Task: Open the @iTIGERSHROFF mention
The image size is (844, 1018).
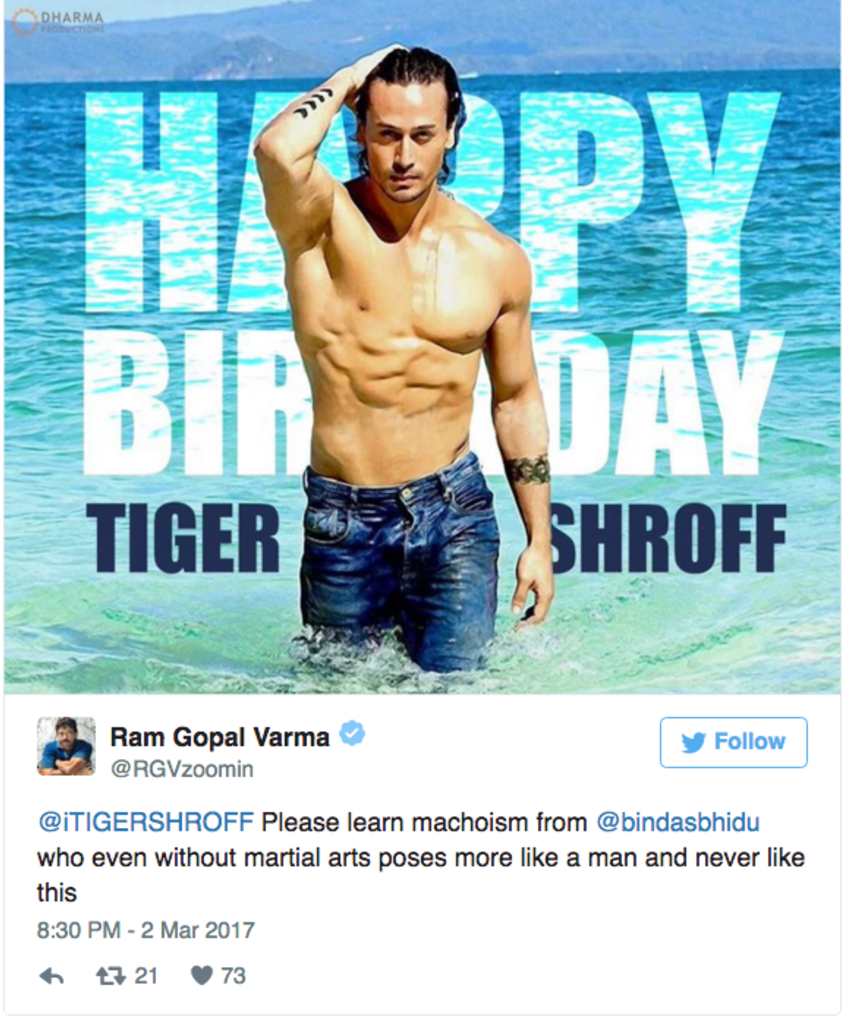Action: click(x=146, y=823)
